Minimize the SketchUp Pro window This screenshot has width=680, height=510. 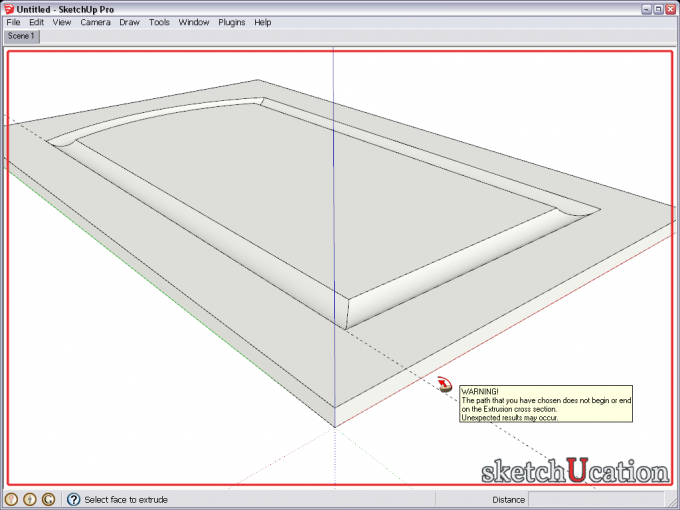click(x=646, y=9)
